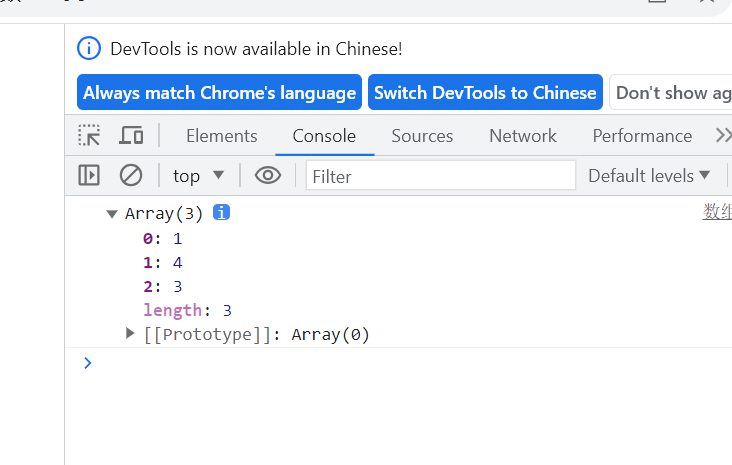This screenshot has height=465, width=732.
Task: Select the array entry '1: 4'
Action: point(162,262)
